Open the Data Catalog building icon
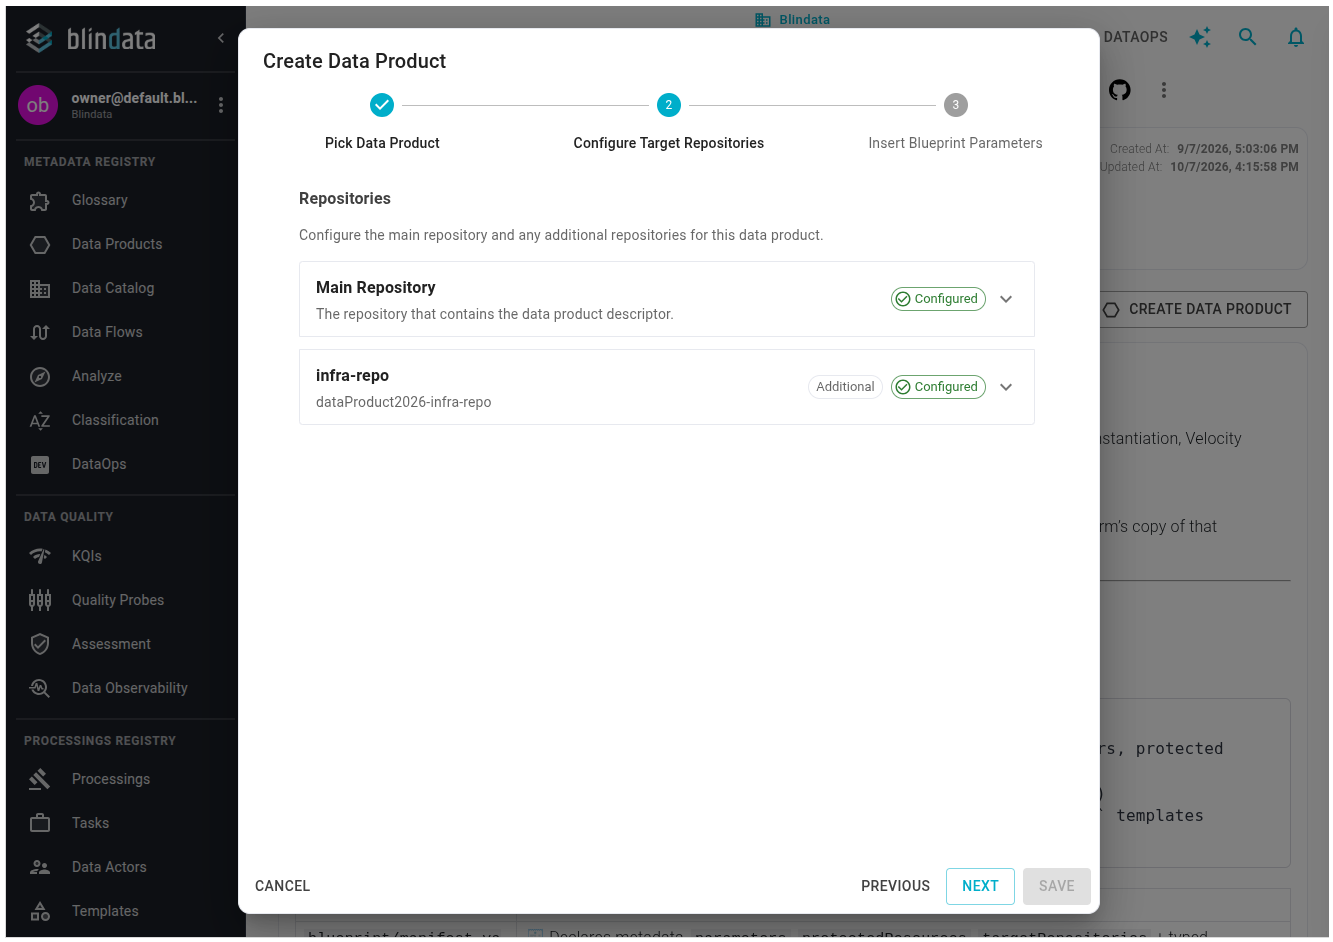 40,289
